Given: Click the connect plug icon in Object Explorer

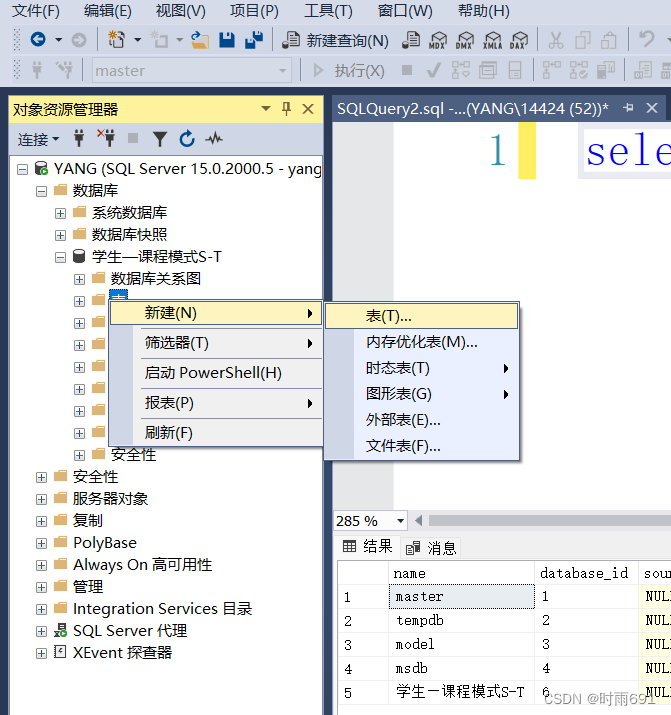Looking at the screenshot, I should tap(79, 138).
